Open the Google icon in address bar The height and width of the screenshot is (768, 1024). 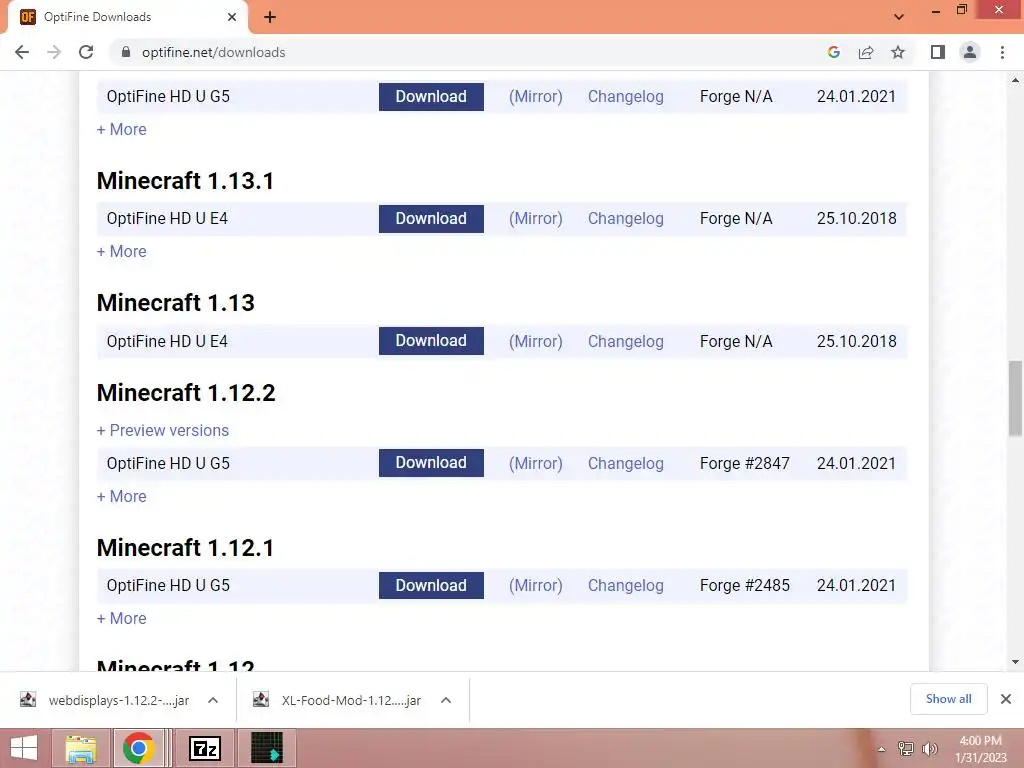tap(833, 52)
